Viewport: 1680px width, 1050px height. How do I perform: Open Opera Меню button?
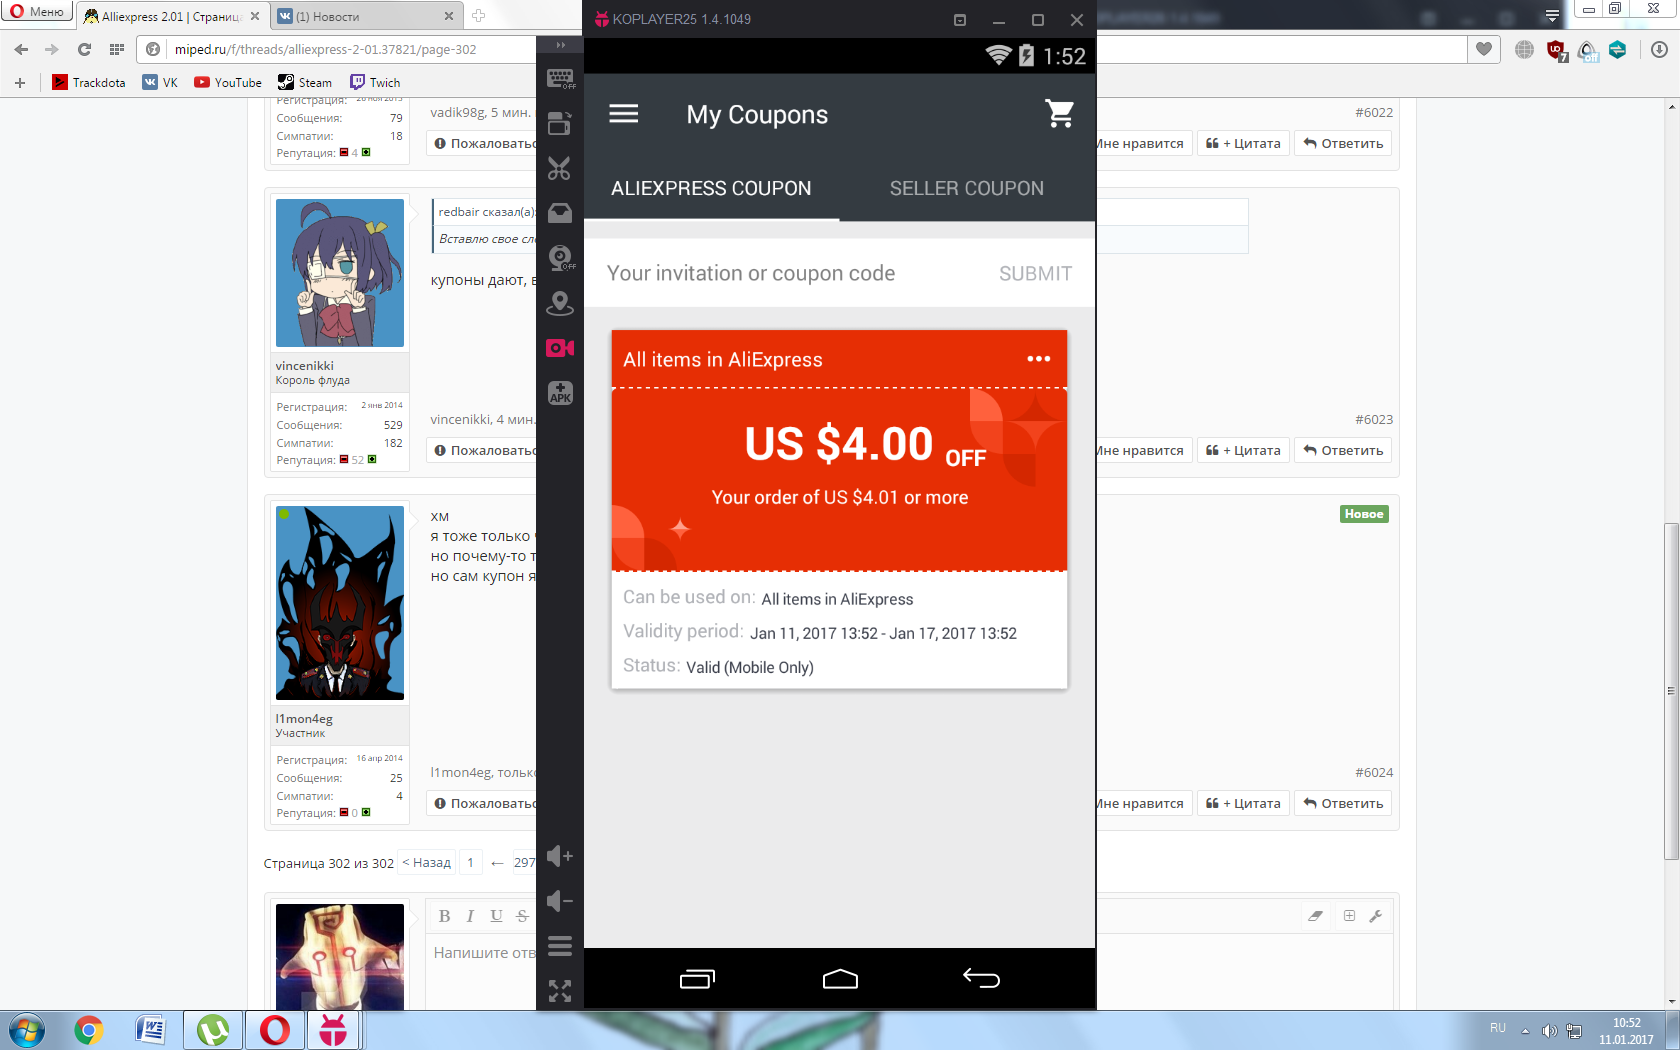36,12
